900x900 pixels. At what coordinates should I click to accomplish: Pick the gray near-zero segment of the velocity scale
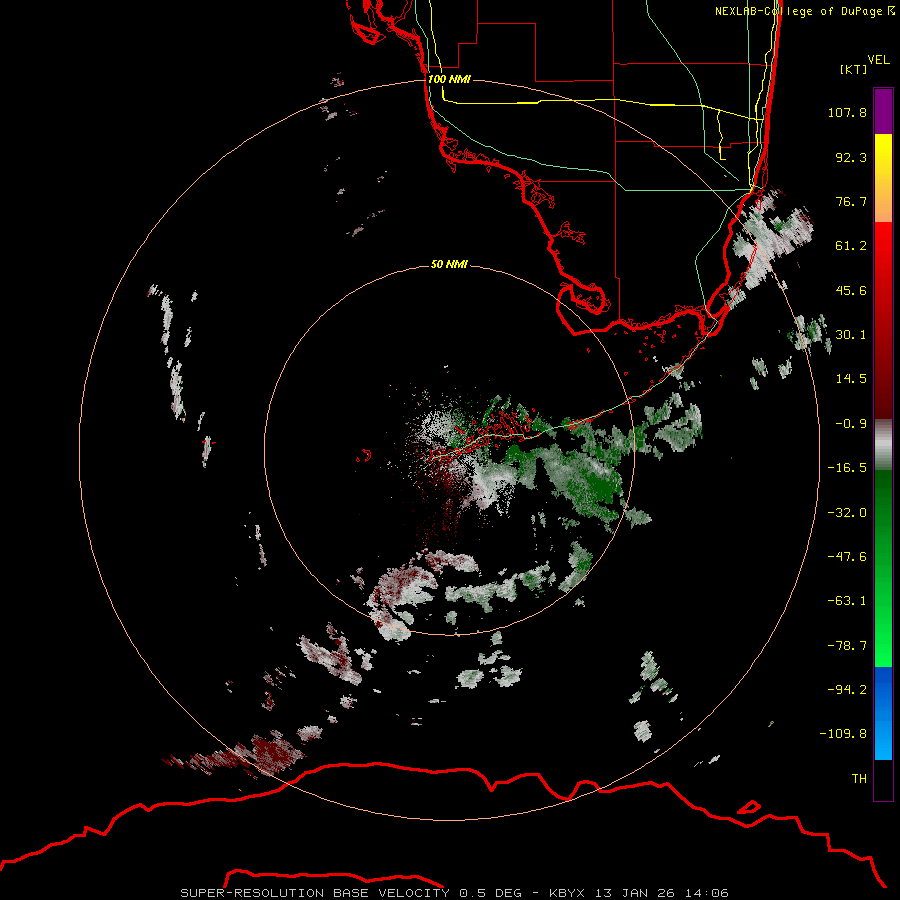tap(883, 445)
